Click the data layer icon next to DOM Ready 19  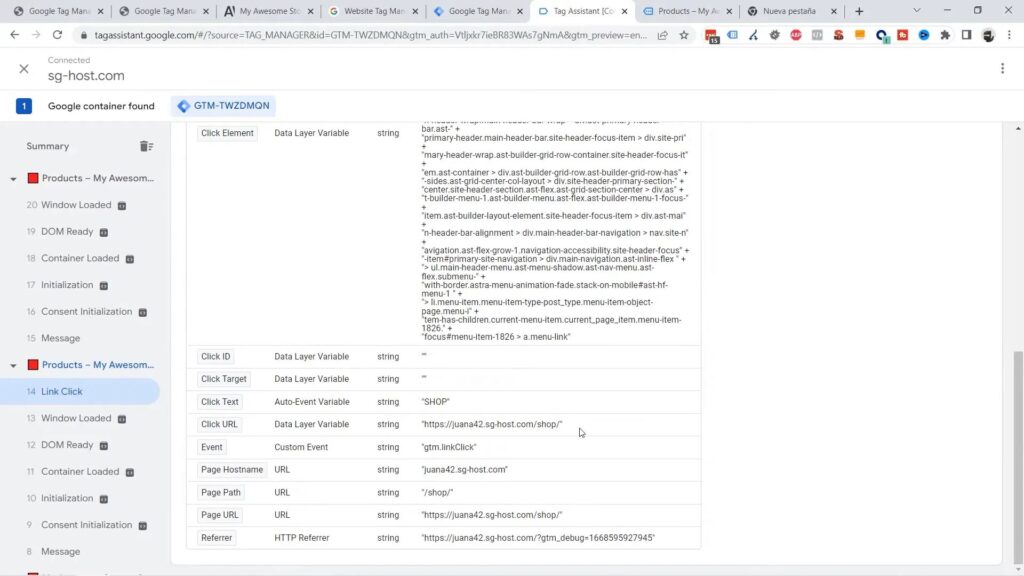104,232
